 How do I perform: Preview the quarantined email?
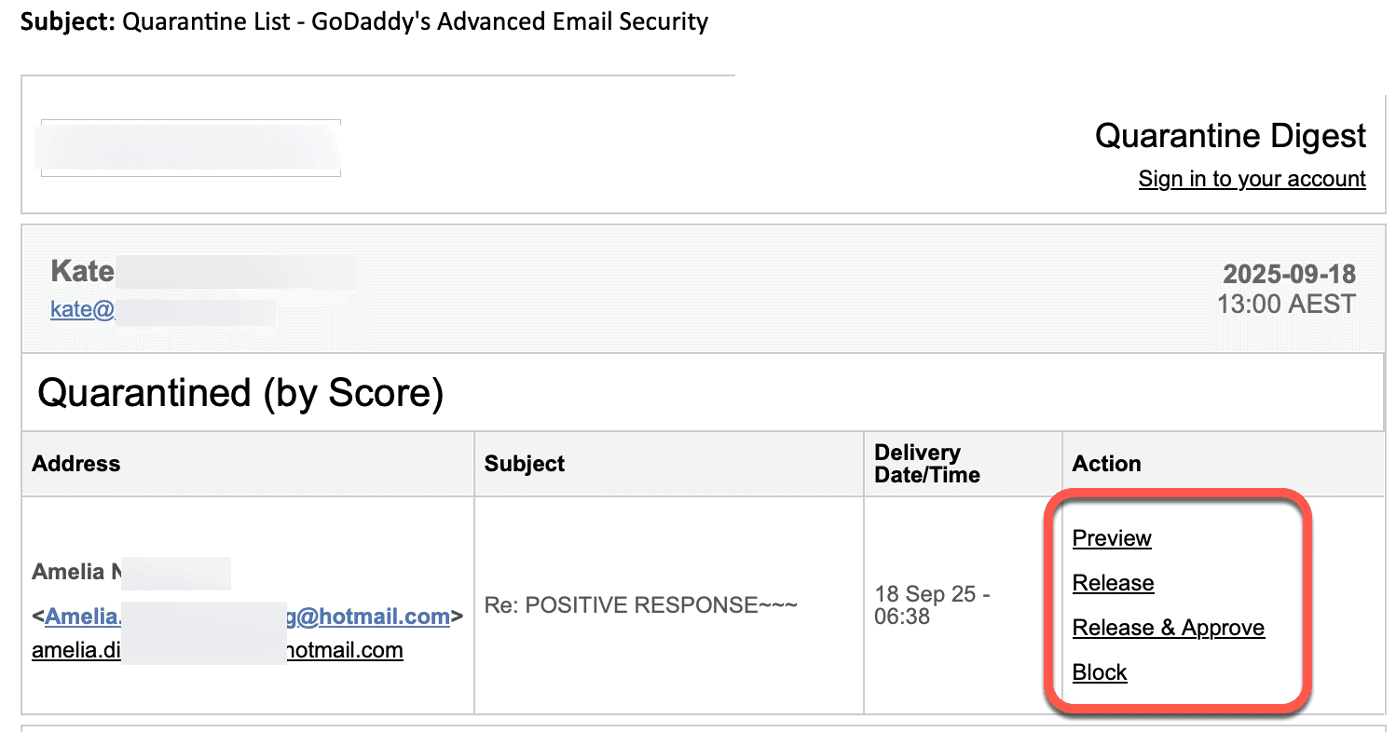[1111, 538]
